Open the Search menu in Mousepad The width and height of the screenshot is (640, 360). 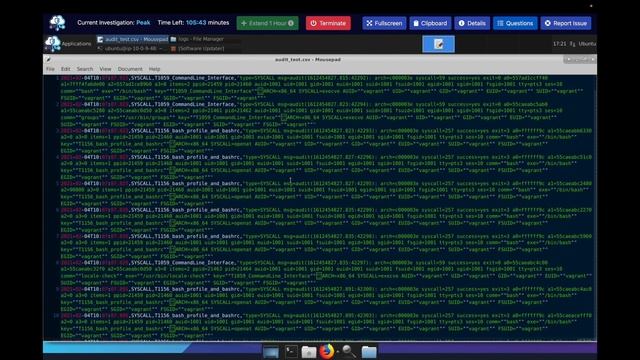tap(85, 69)
